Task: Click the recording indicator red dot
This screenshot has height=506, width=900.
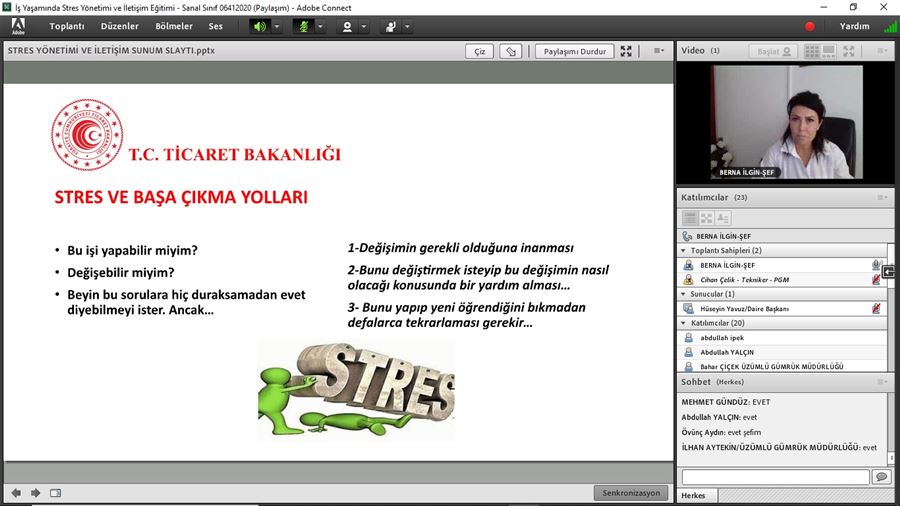Action: click(x=810, y=27)
